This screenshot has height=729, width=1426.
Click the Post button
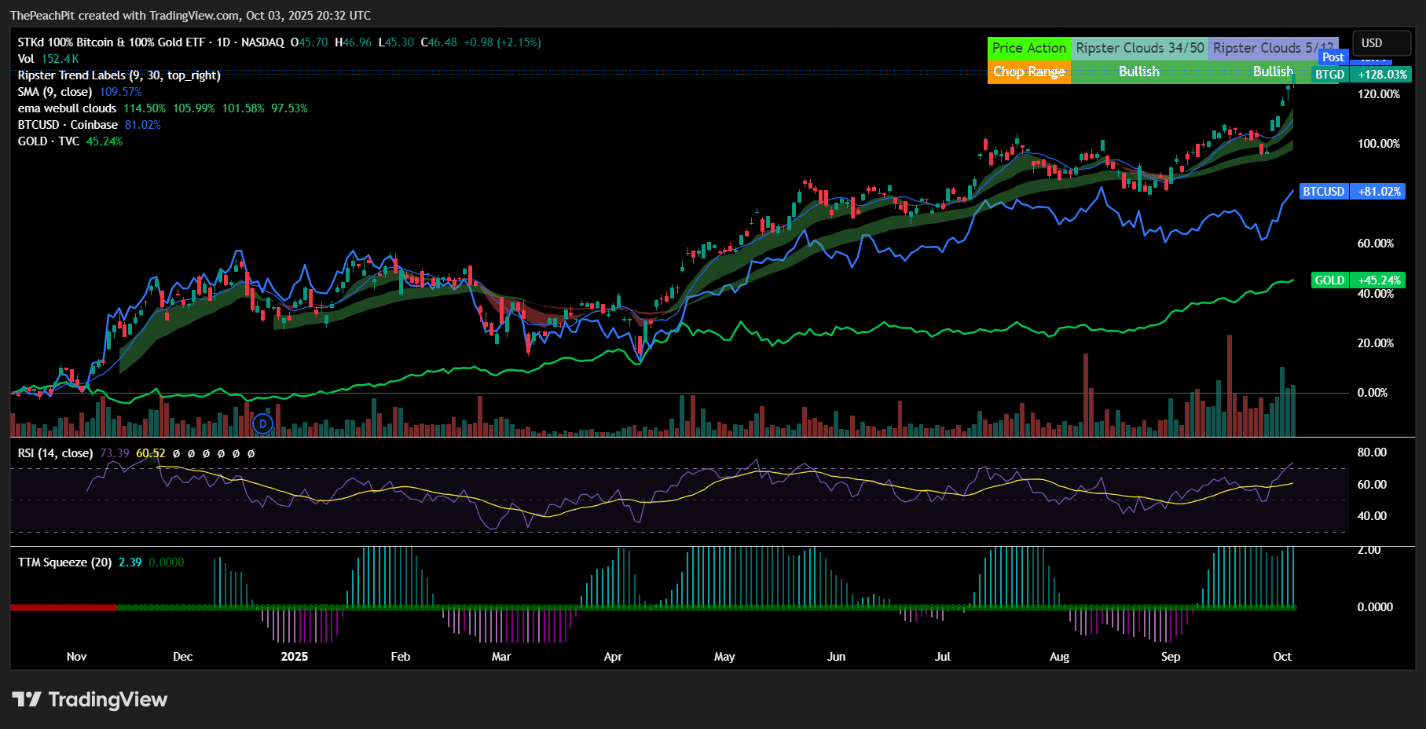pos(1333,57)
